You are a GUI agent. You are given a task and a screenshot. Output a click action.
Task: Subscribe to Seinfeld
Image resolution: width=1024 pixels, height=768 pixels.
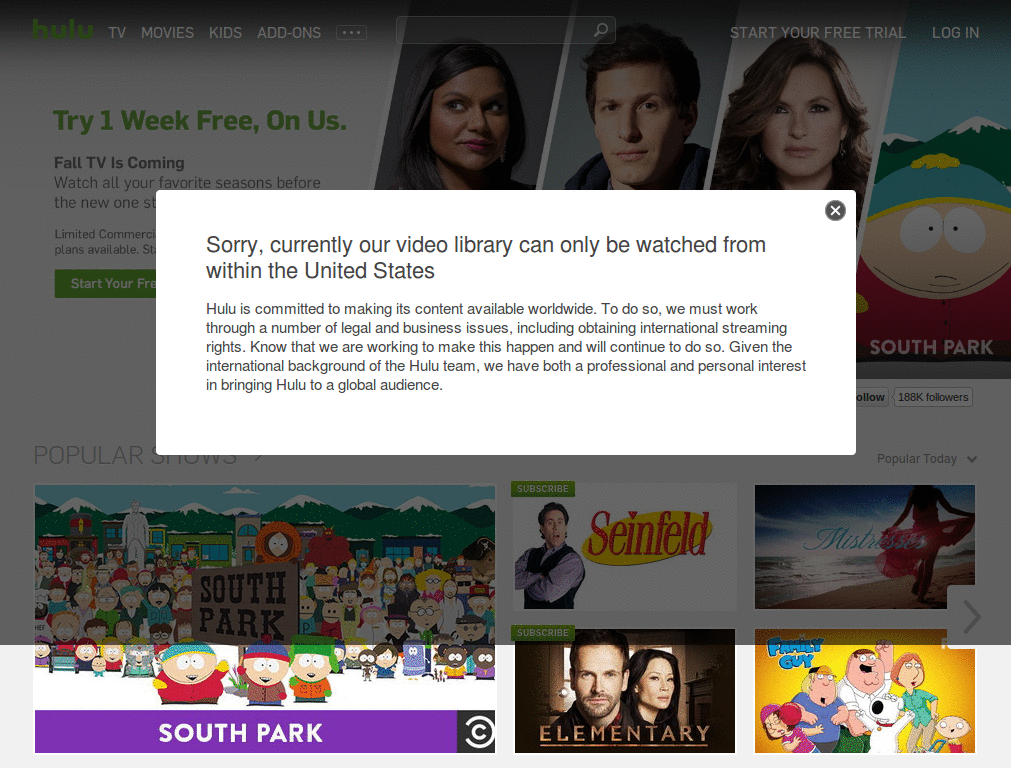click(x=542, y=488)
